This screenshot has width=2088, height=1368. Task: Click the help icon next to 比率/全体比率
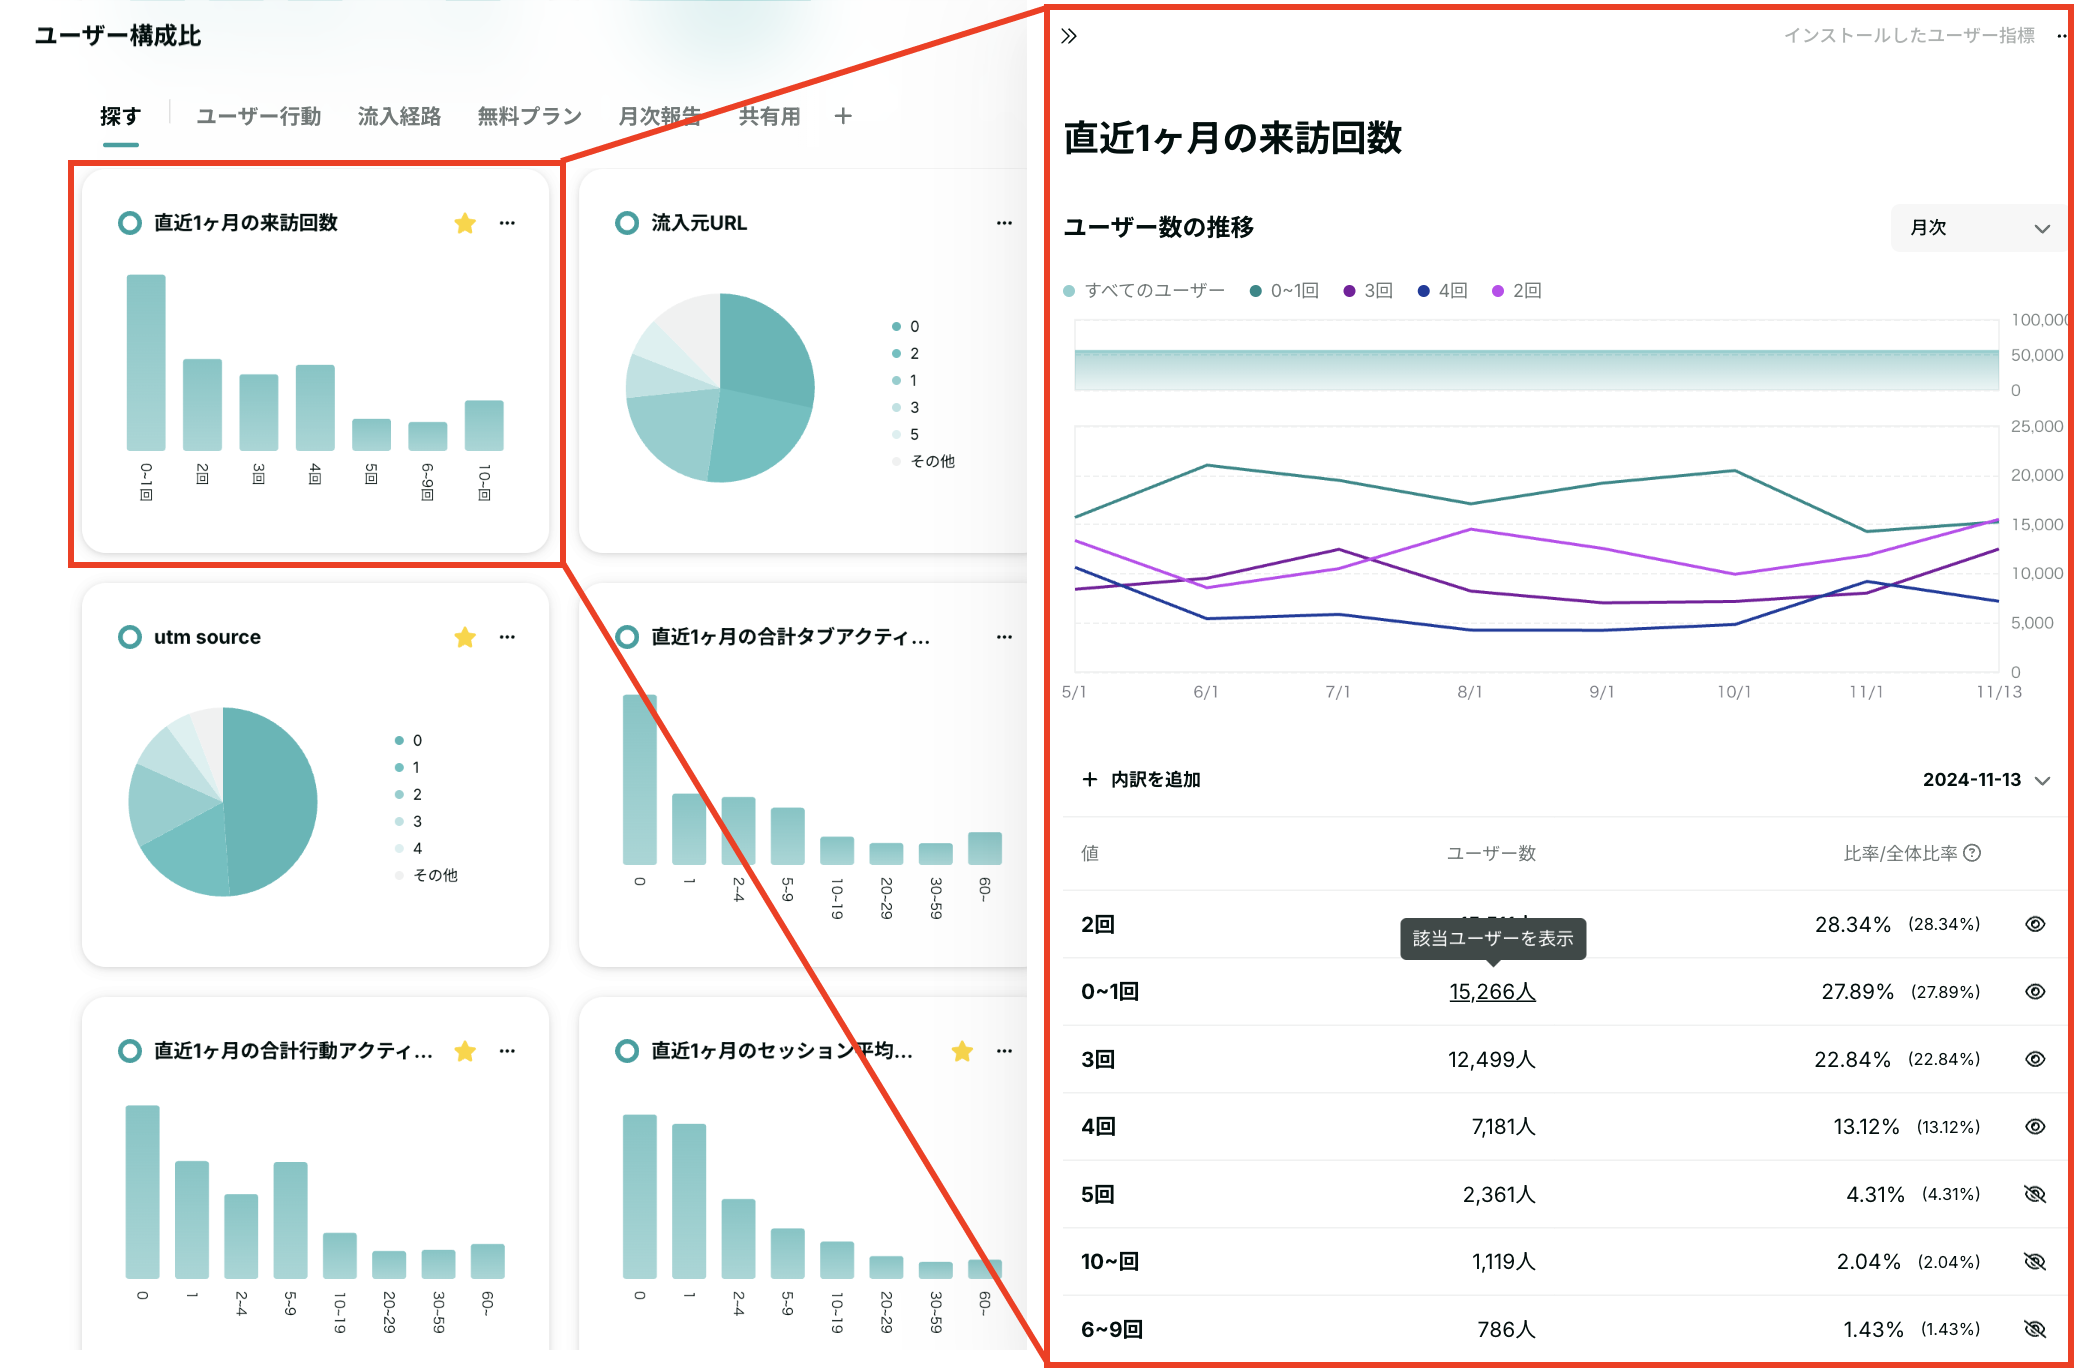(x=1972, y=853)
